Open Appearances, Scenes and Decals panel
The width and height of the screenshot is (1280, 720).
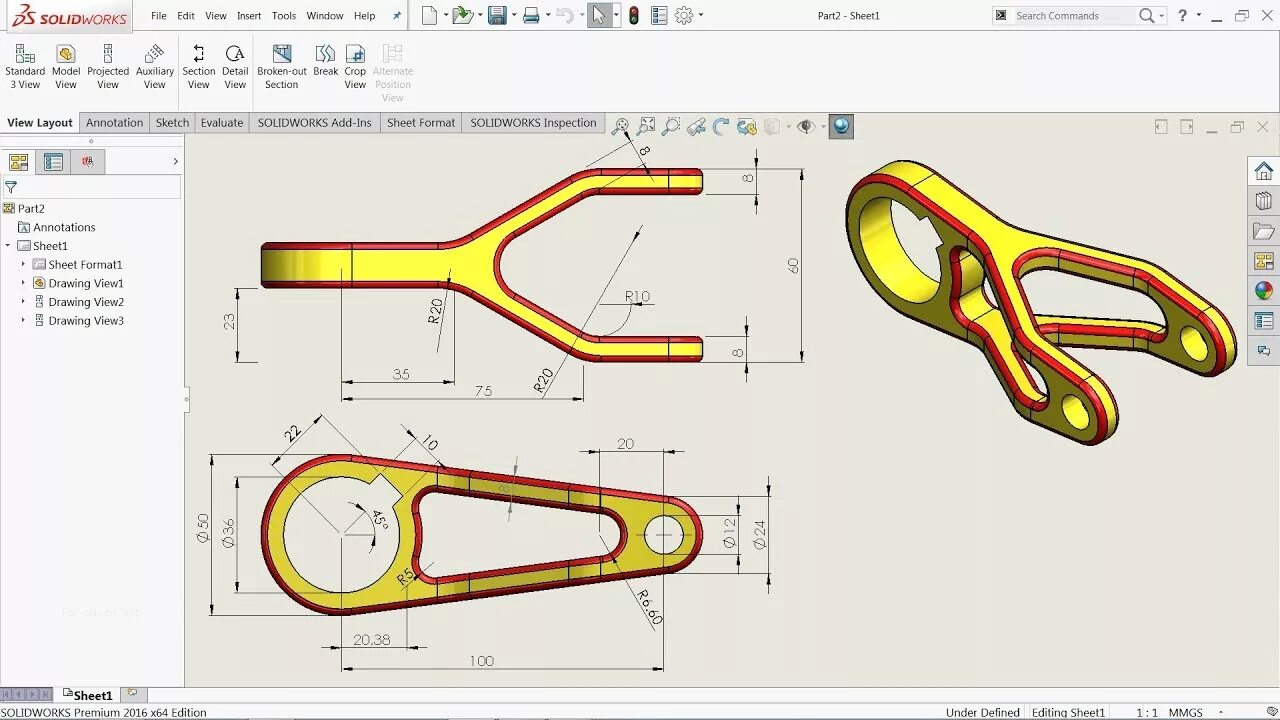1263,291
